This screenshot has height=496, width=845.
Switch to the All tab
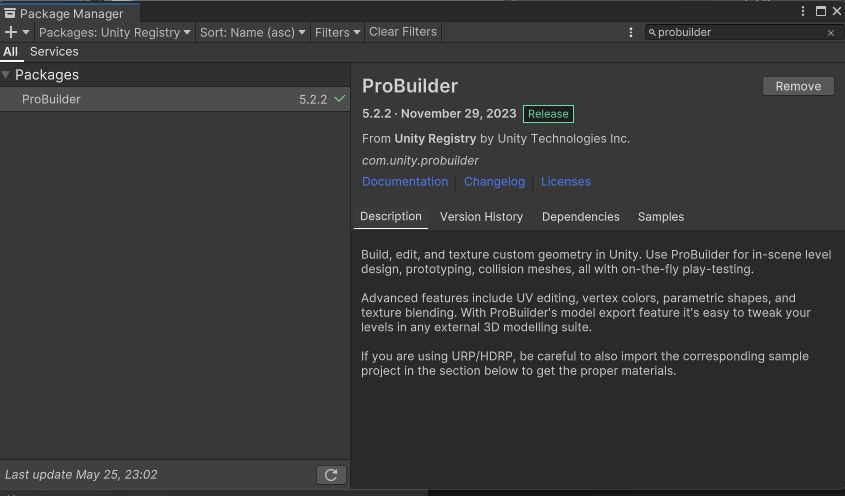[x=10, y=52]
